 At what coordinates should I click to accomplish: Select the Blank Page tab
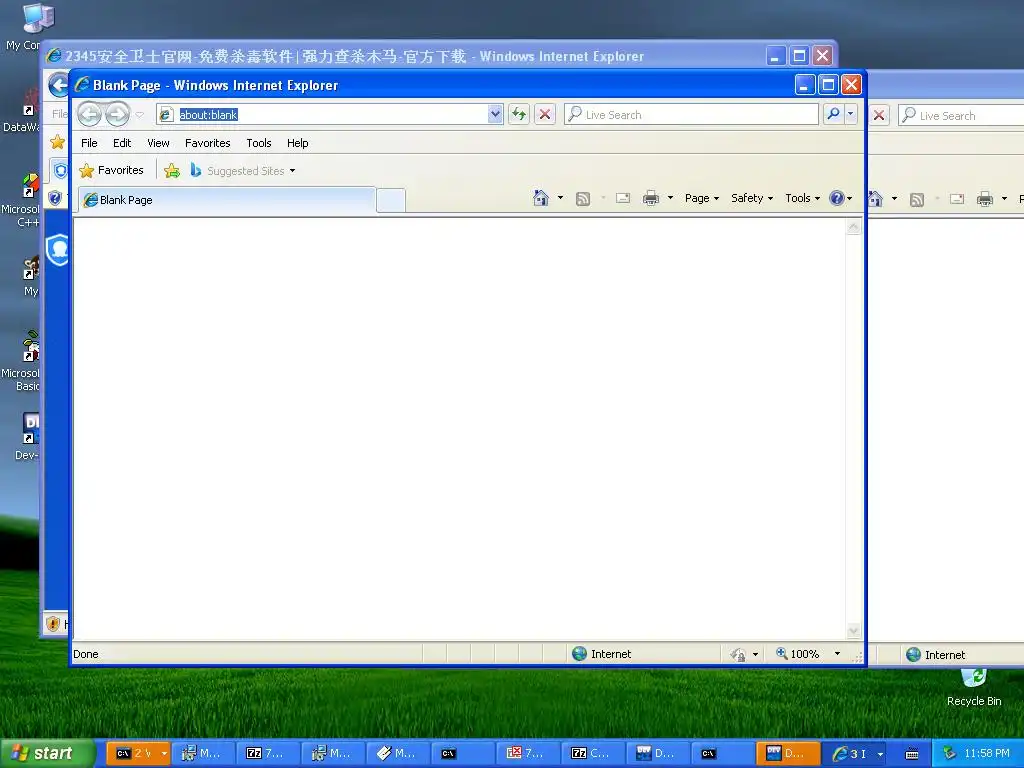227,200
